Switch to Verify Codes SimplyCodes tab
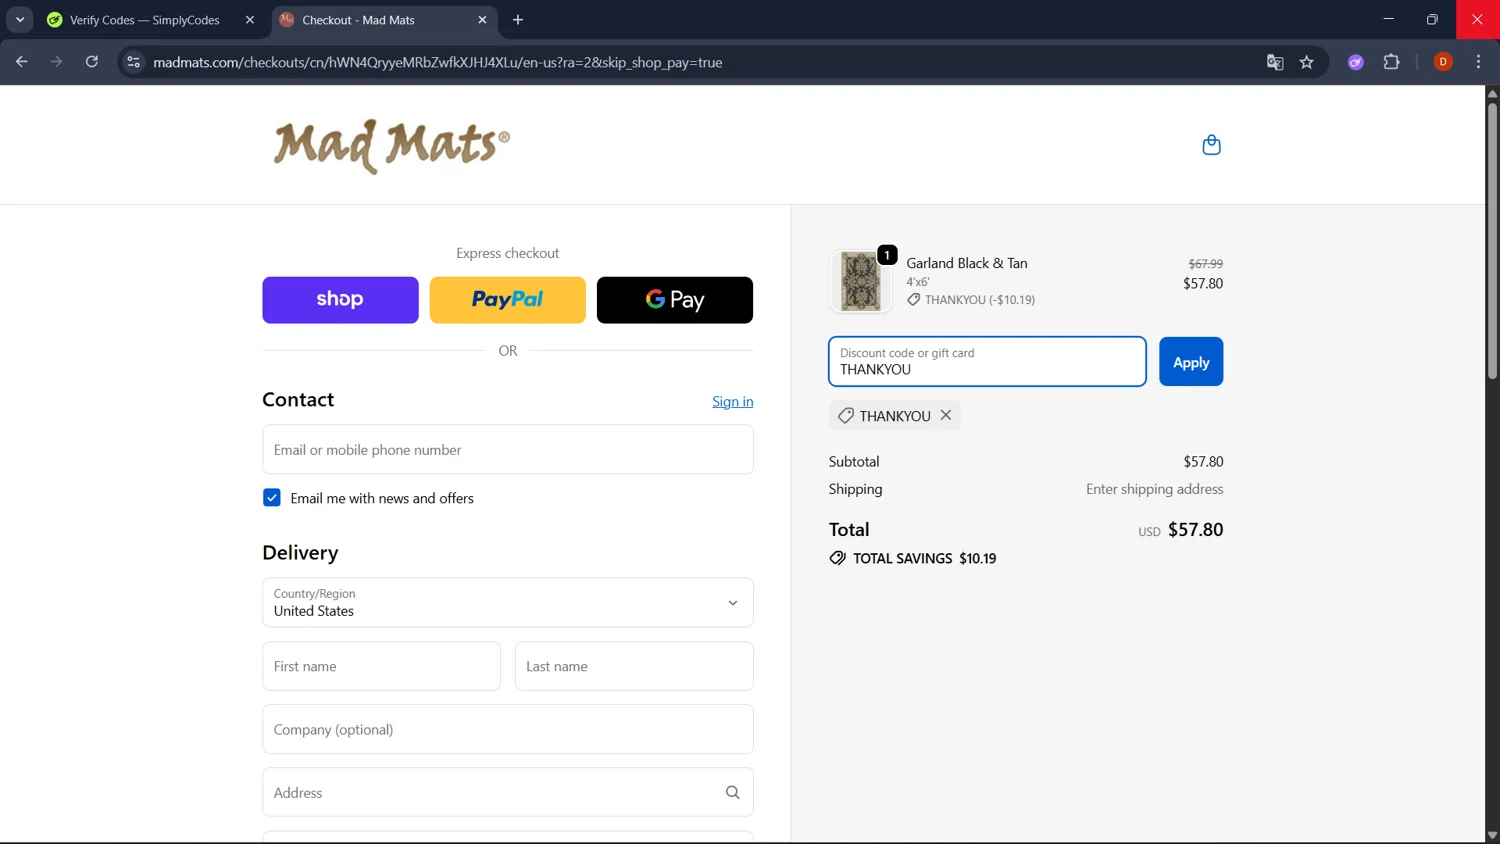Screen dimensions: 1500x844 click(145, 20)
